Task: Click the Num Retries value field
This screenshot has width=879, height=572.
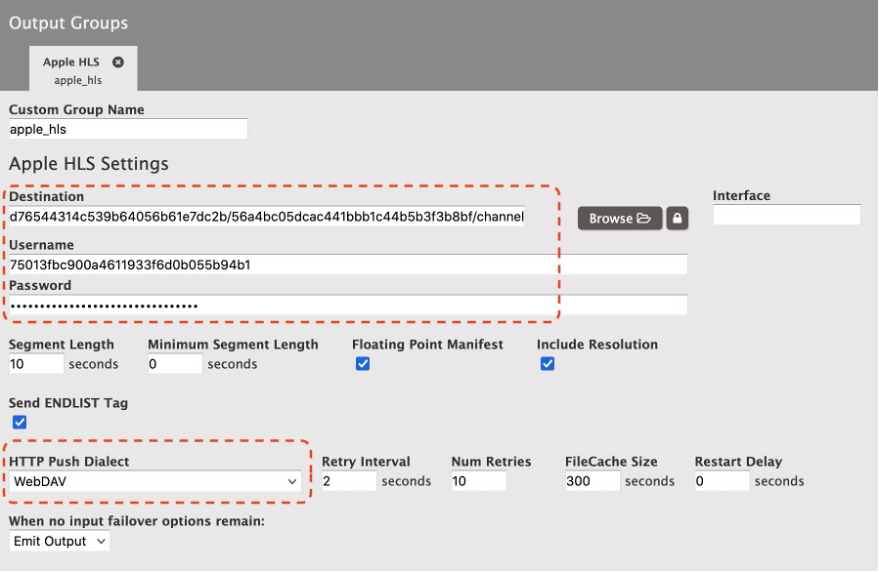Action: coord(479,481)
